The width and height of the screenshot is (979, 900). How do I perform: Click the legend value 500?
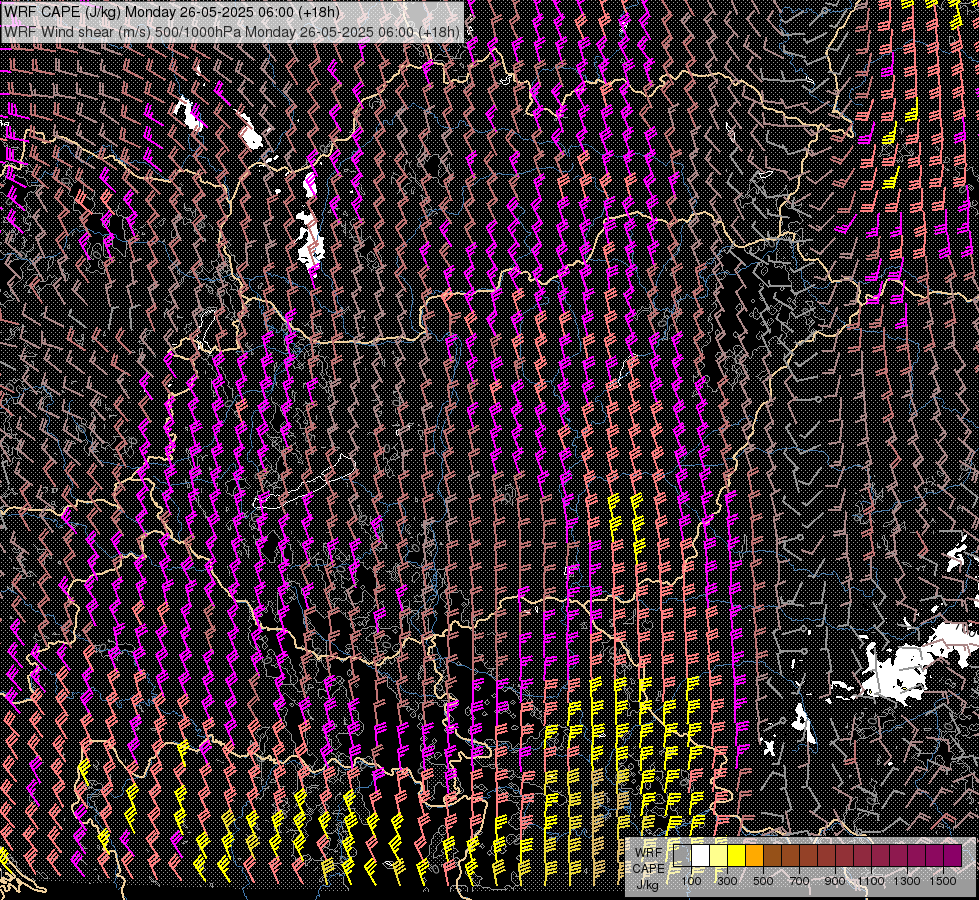pyautogui.click(x=763, y=881)
